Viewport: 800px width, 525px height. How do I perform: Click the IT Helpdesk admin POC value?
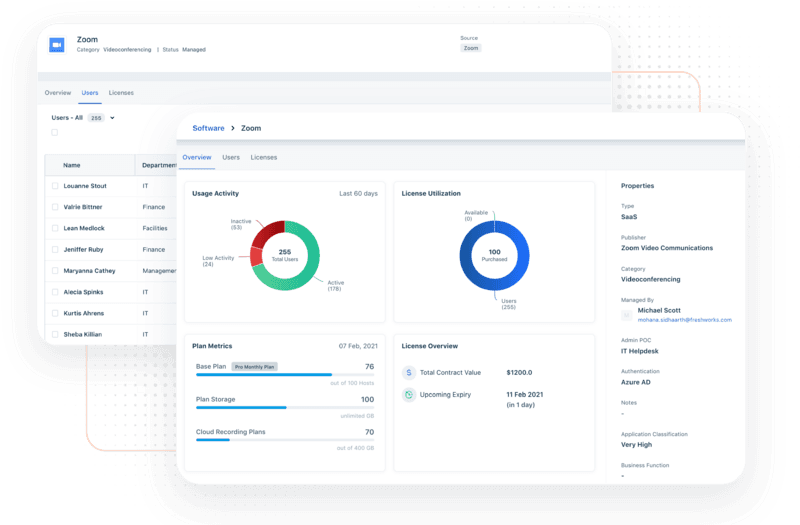coord(639,352)
